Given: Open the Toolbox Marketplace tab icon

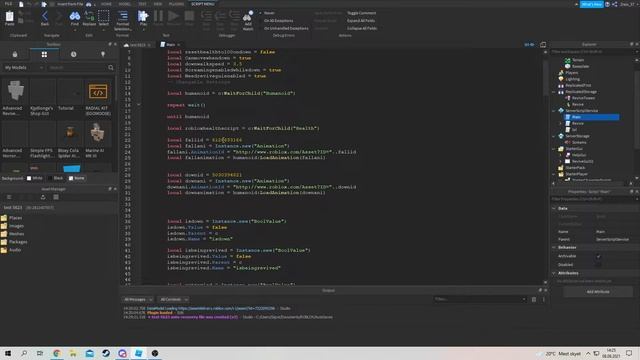Looking at the screenshot, I should [15, 54].
